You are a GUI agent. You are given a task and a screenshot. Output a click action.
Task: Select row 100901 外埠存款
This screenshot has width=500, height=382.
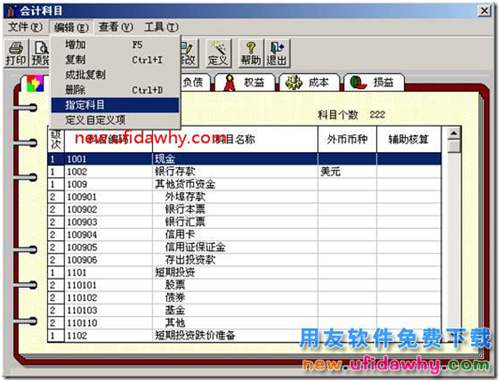coord(245,197)
